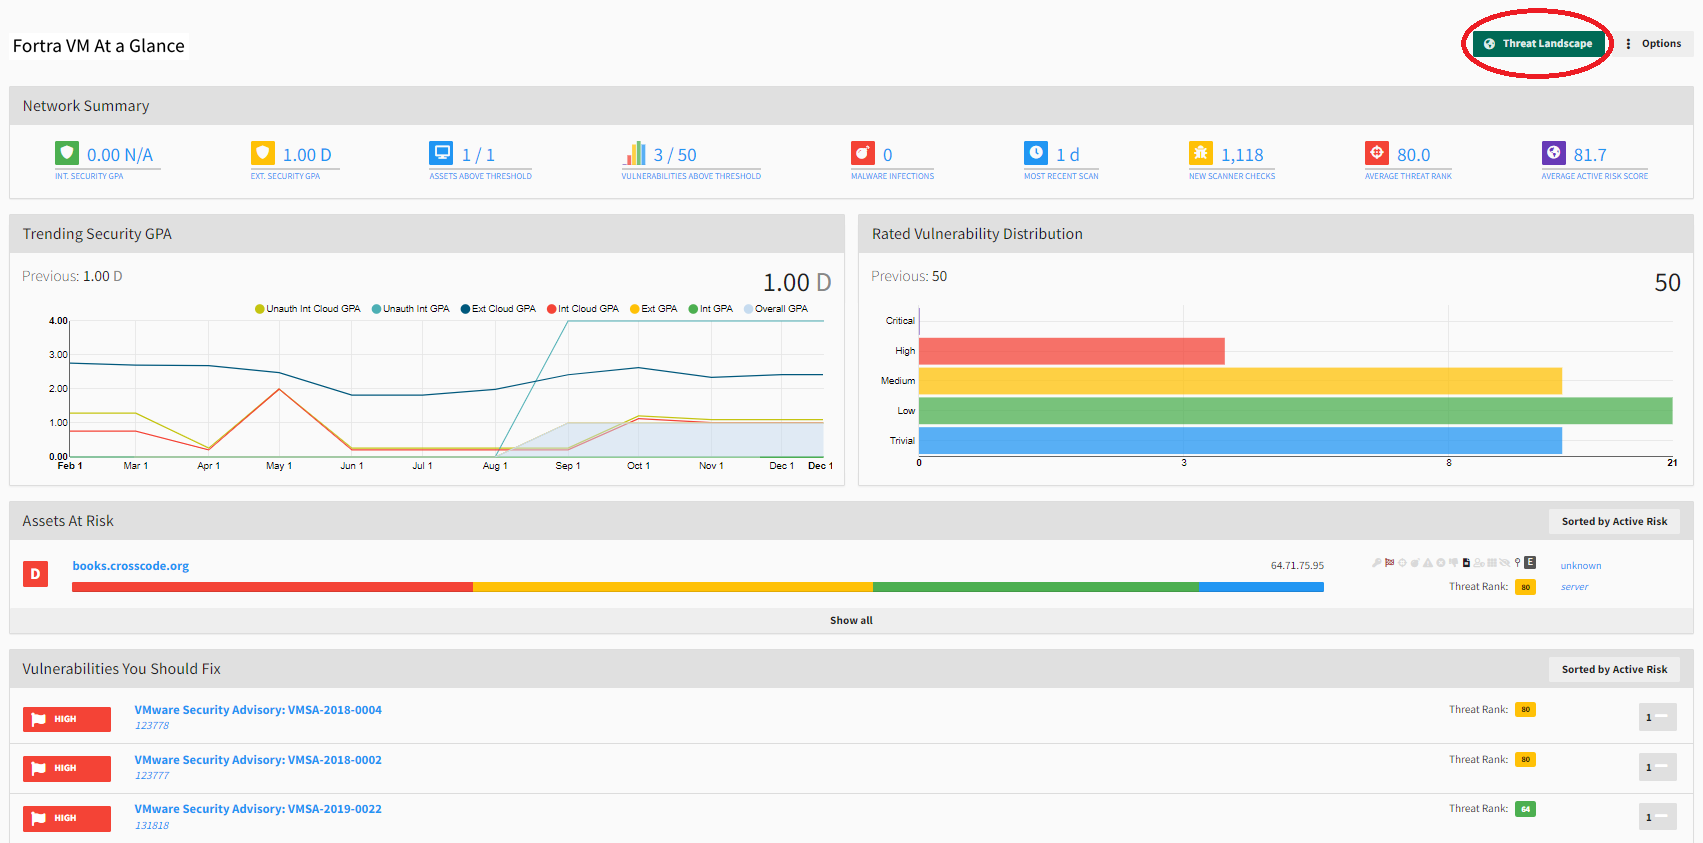Open the Threat Landscape view
The image size is (1703, 843).
point(1538,44)
